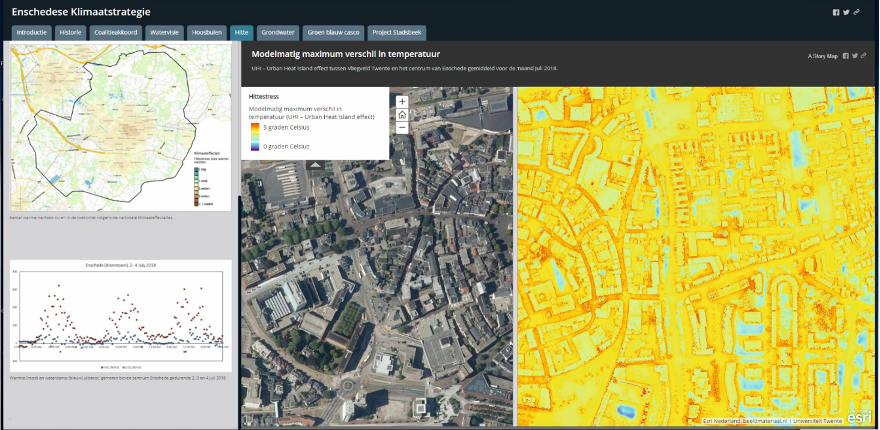Screen dimensions: 880x430
Task: Zoom out on the map
Action: (x=402, y=127)
